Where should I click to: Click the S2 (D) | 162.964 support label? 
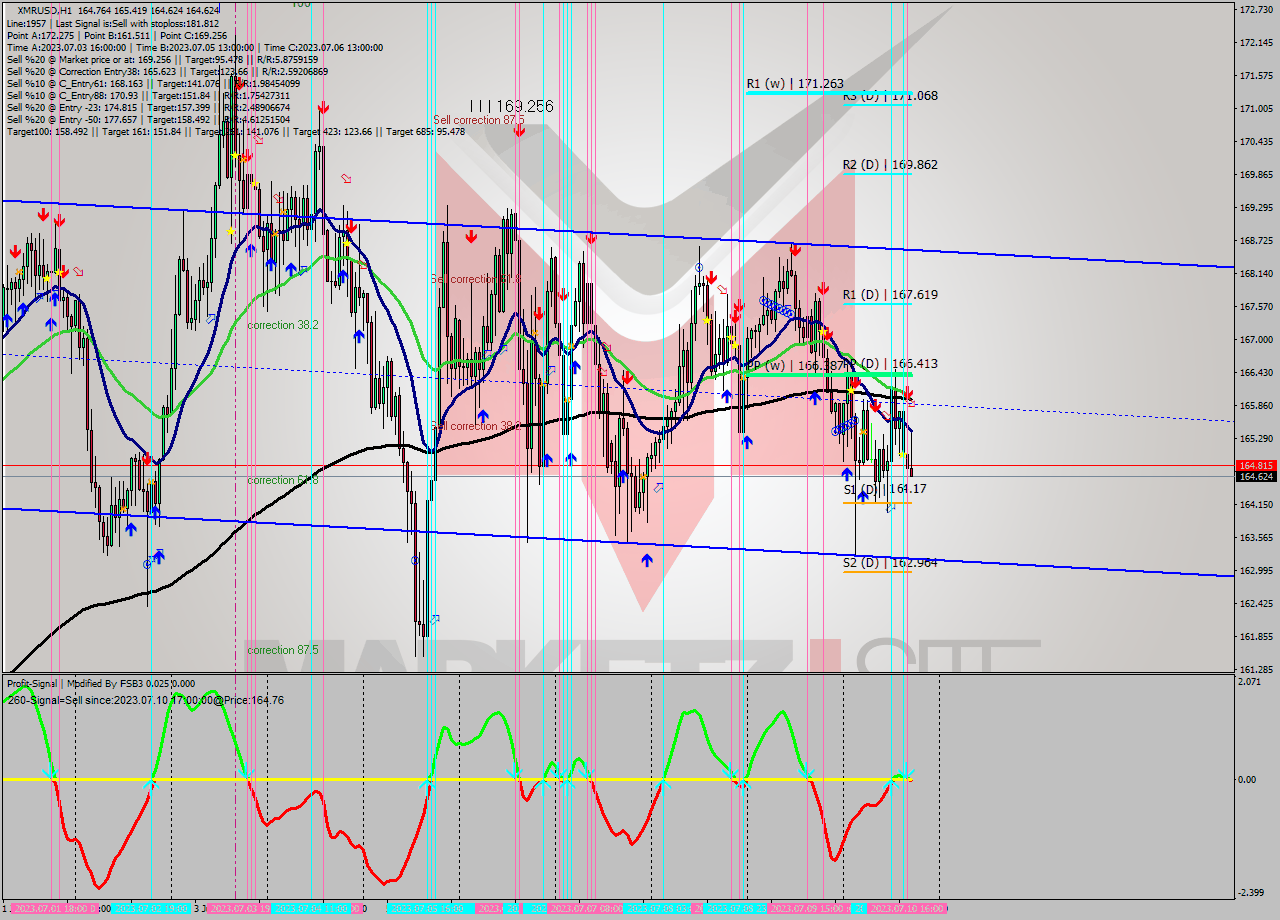pyautogui.click(x=890, y=563)
